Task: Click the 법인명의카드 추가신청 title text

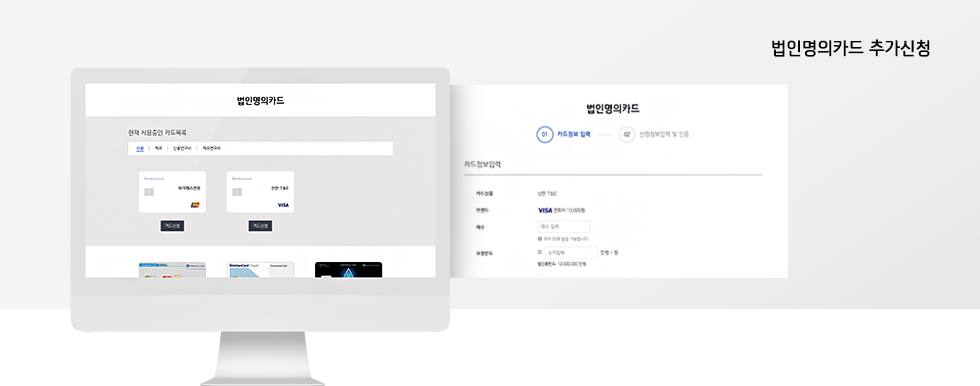Action: tap(851, 49)
